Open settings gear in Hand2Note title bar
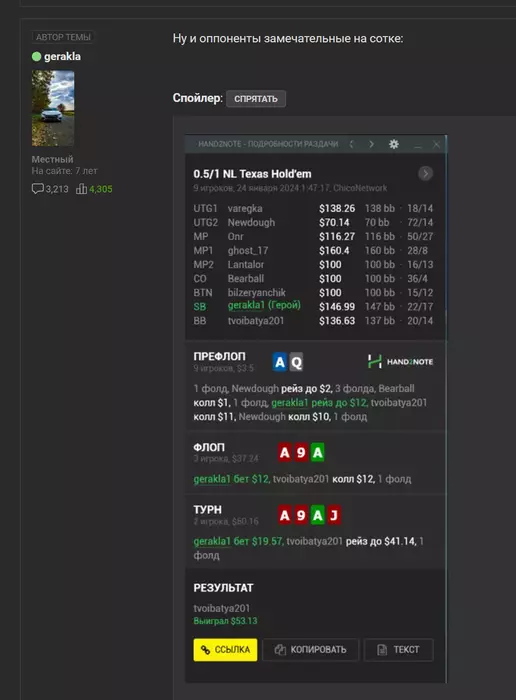 point(393,144)
